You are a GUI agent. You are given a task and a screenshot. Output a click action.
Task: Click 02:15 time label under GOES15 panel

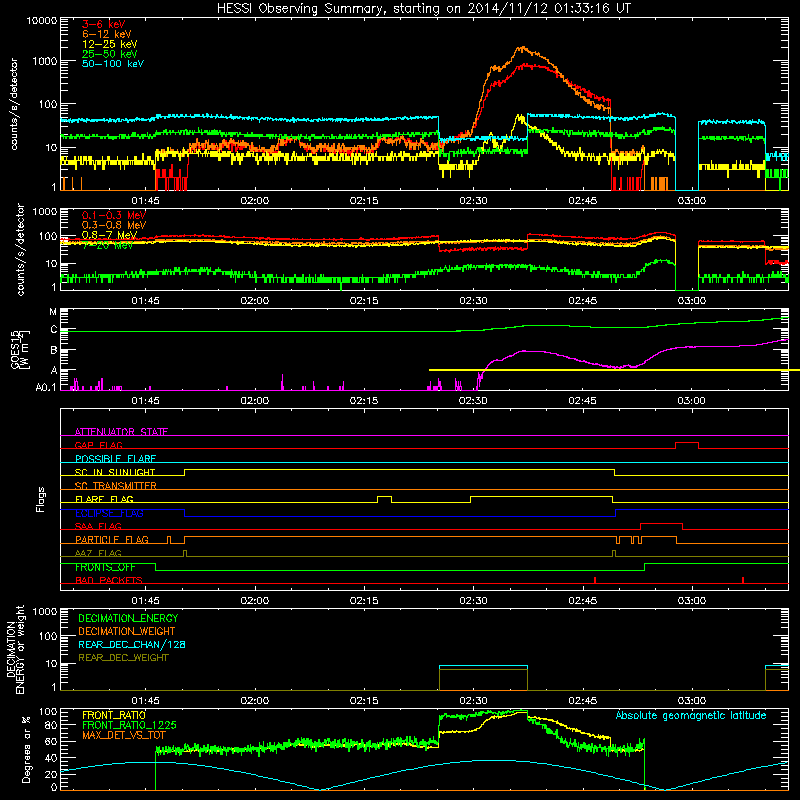(x=364, y=401)
